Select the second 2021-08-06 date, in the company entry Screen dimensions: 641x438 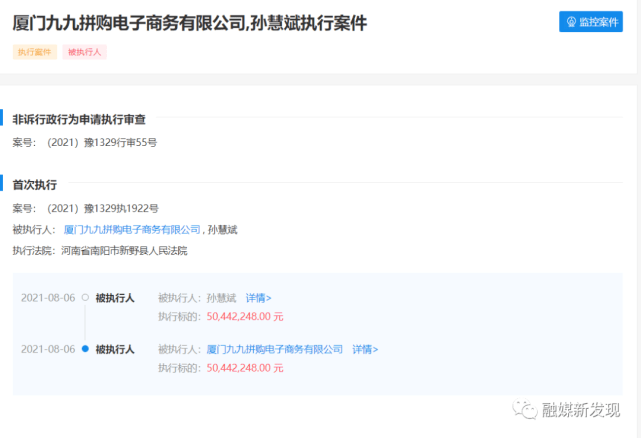48,350
